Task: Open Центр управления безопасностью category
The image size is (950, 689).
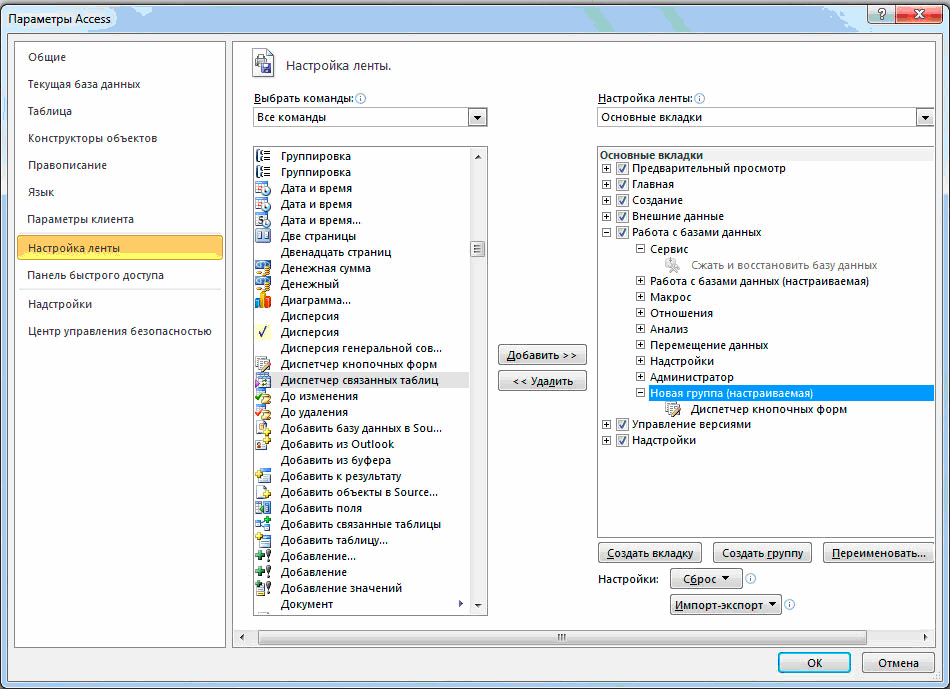Action: click(120, 331)
